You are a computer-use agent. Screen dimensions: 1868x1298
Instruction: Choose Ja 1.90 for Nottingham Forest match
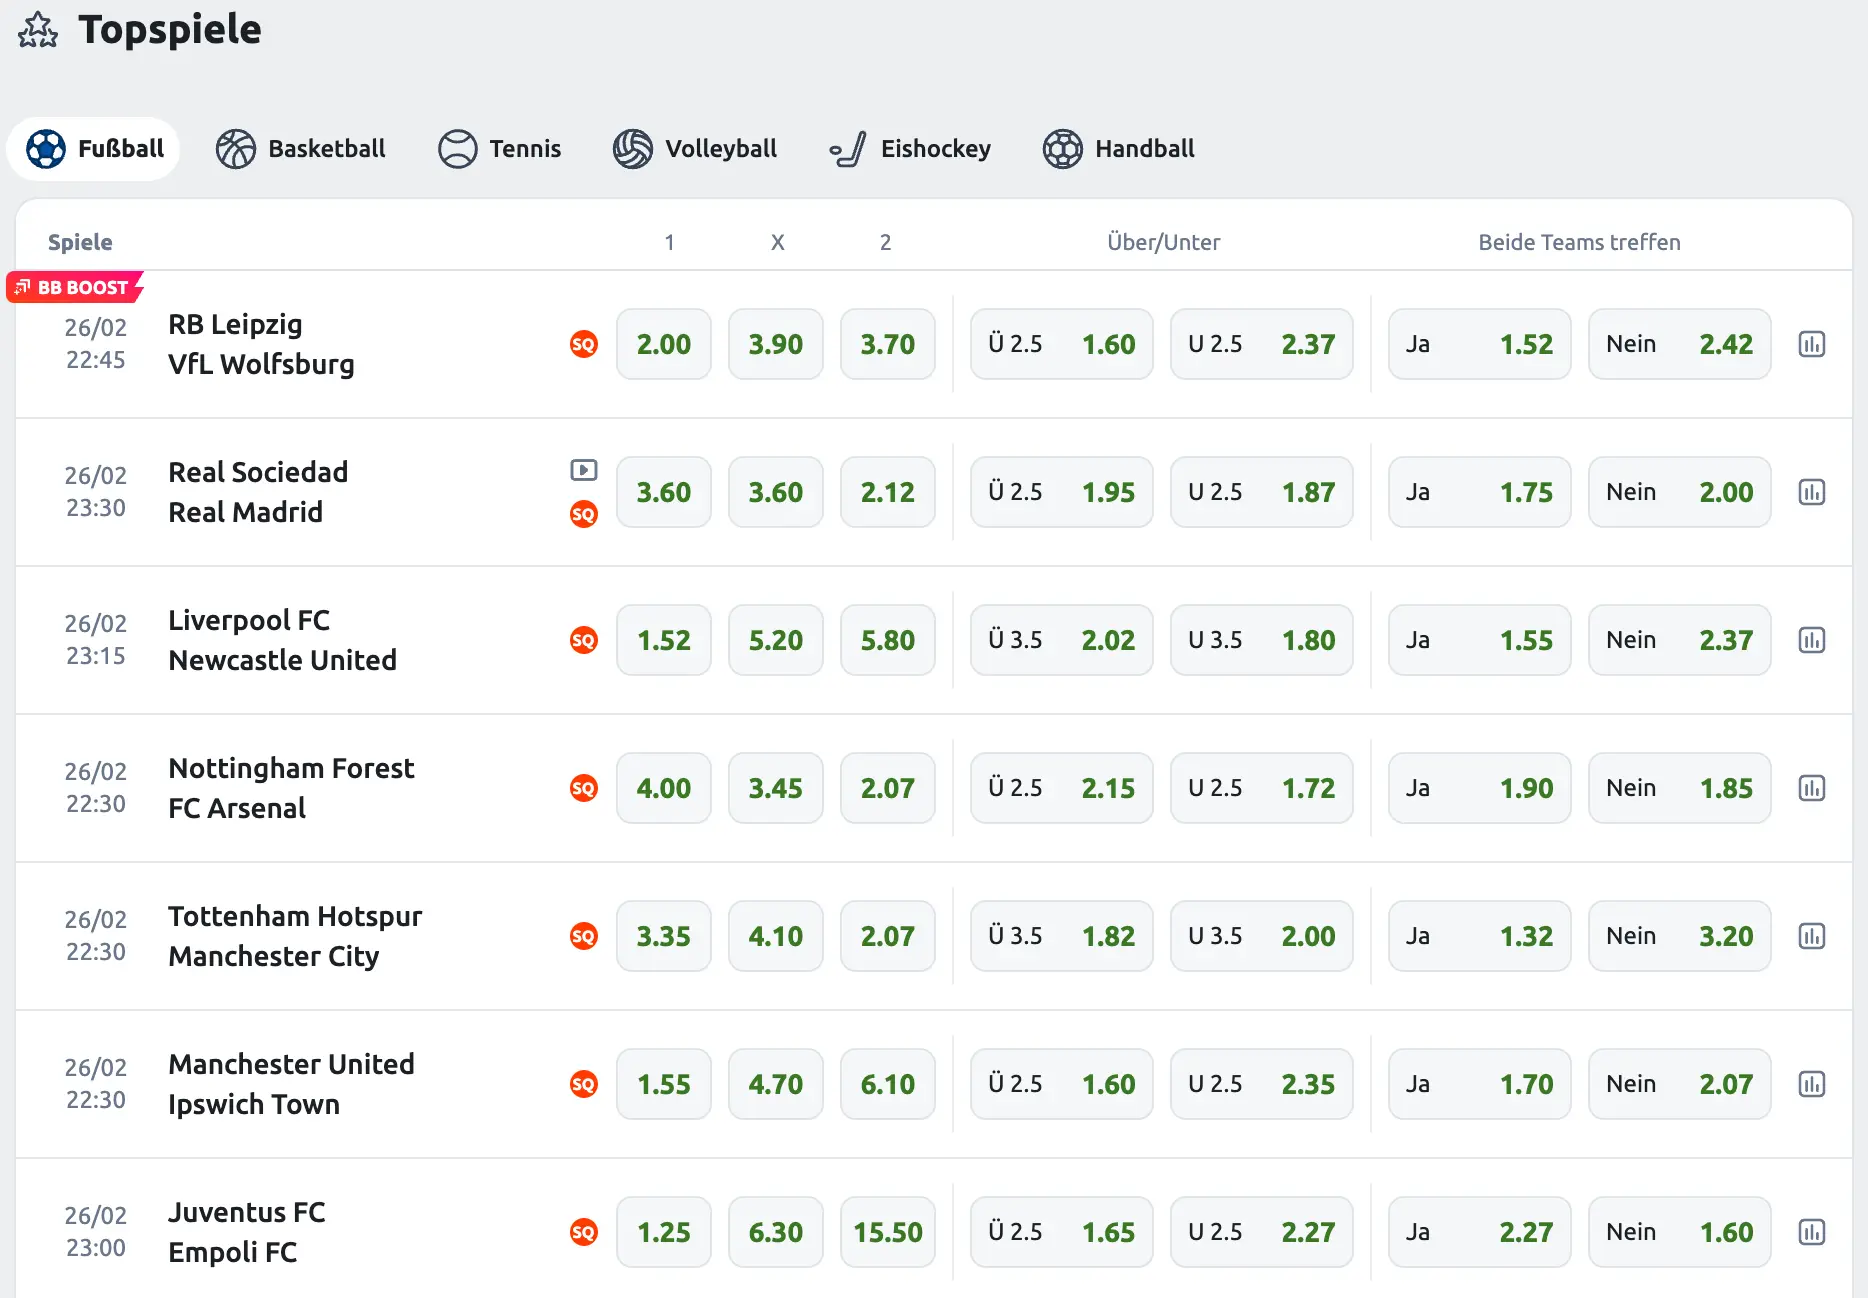pos(1480,788)
